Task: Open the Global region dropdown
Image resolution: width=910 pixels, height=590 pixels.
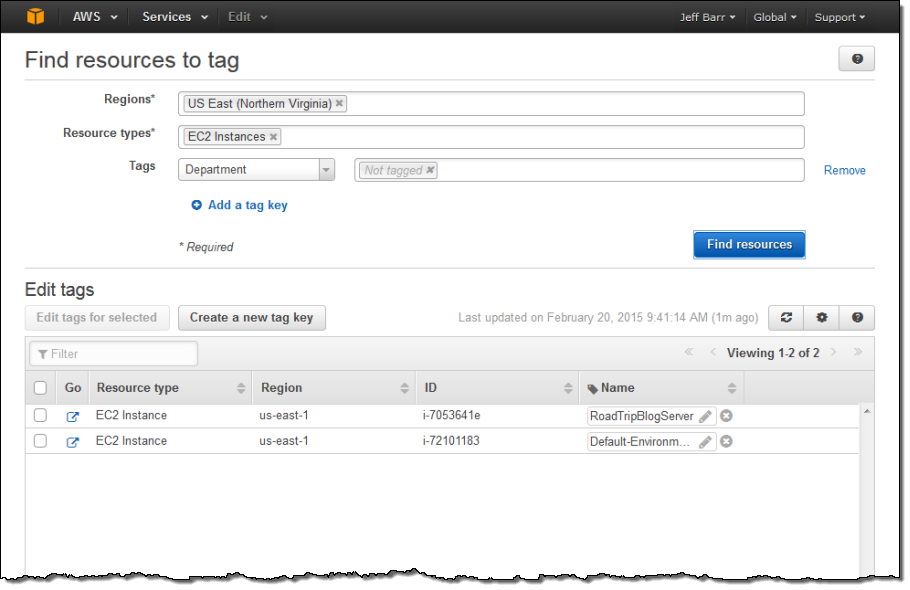Action: pyautogui.click(x=775, y=17)
